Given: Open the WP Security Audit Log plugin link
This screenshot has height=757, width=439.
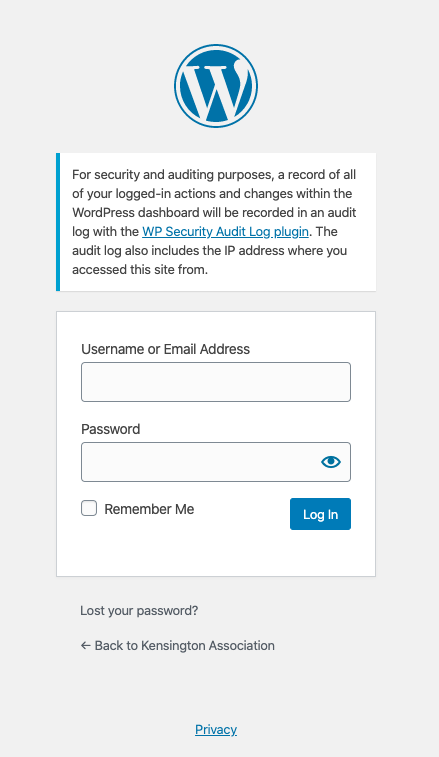Looking at the screenshot, I should (x=225, y=232).
